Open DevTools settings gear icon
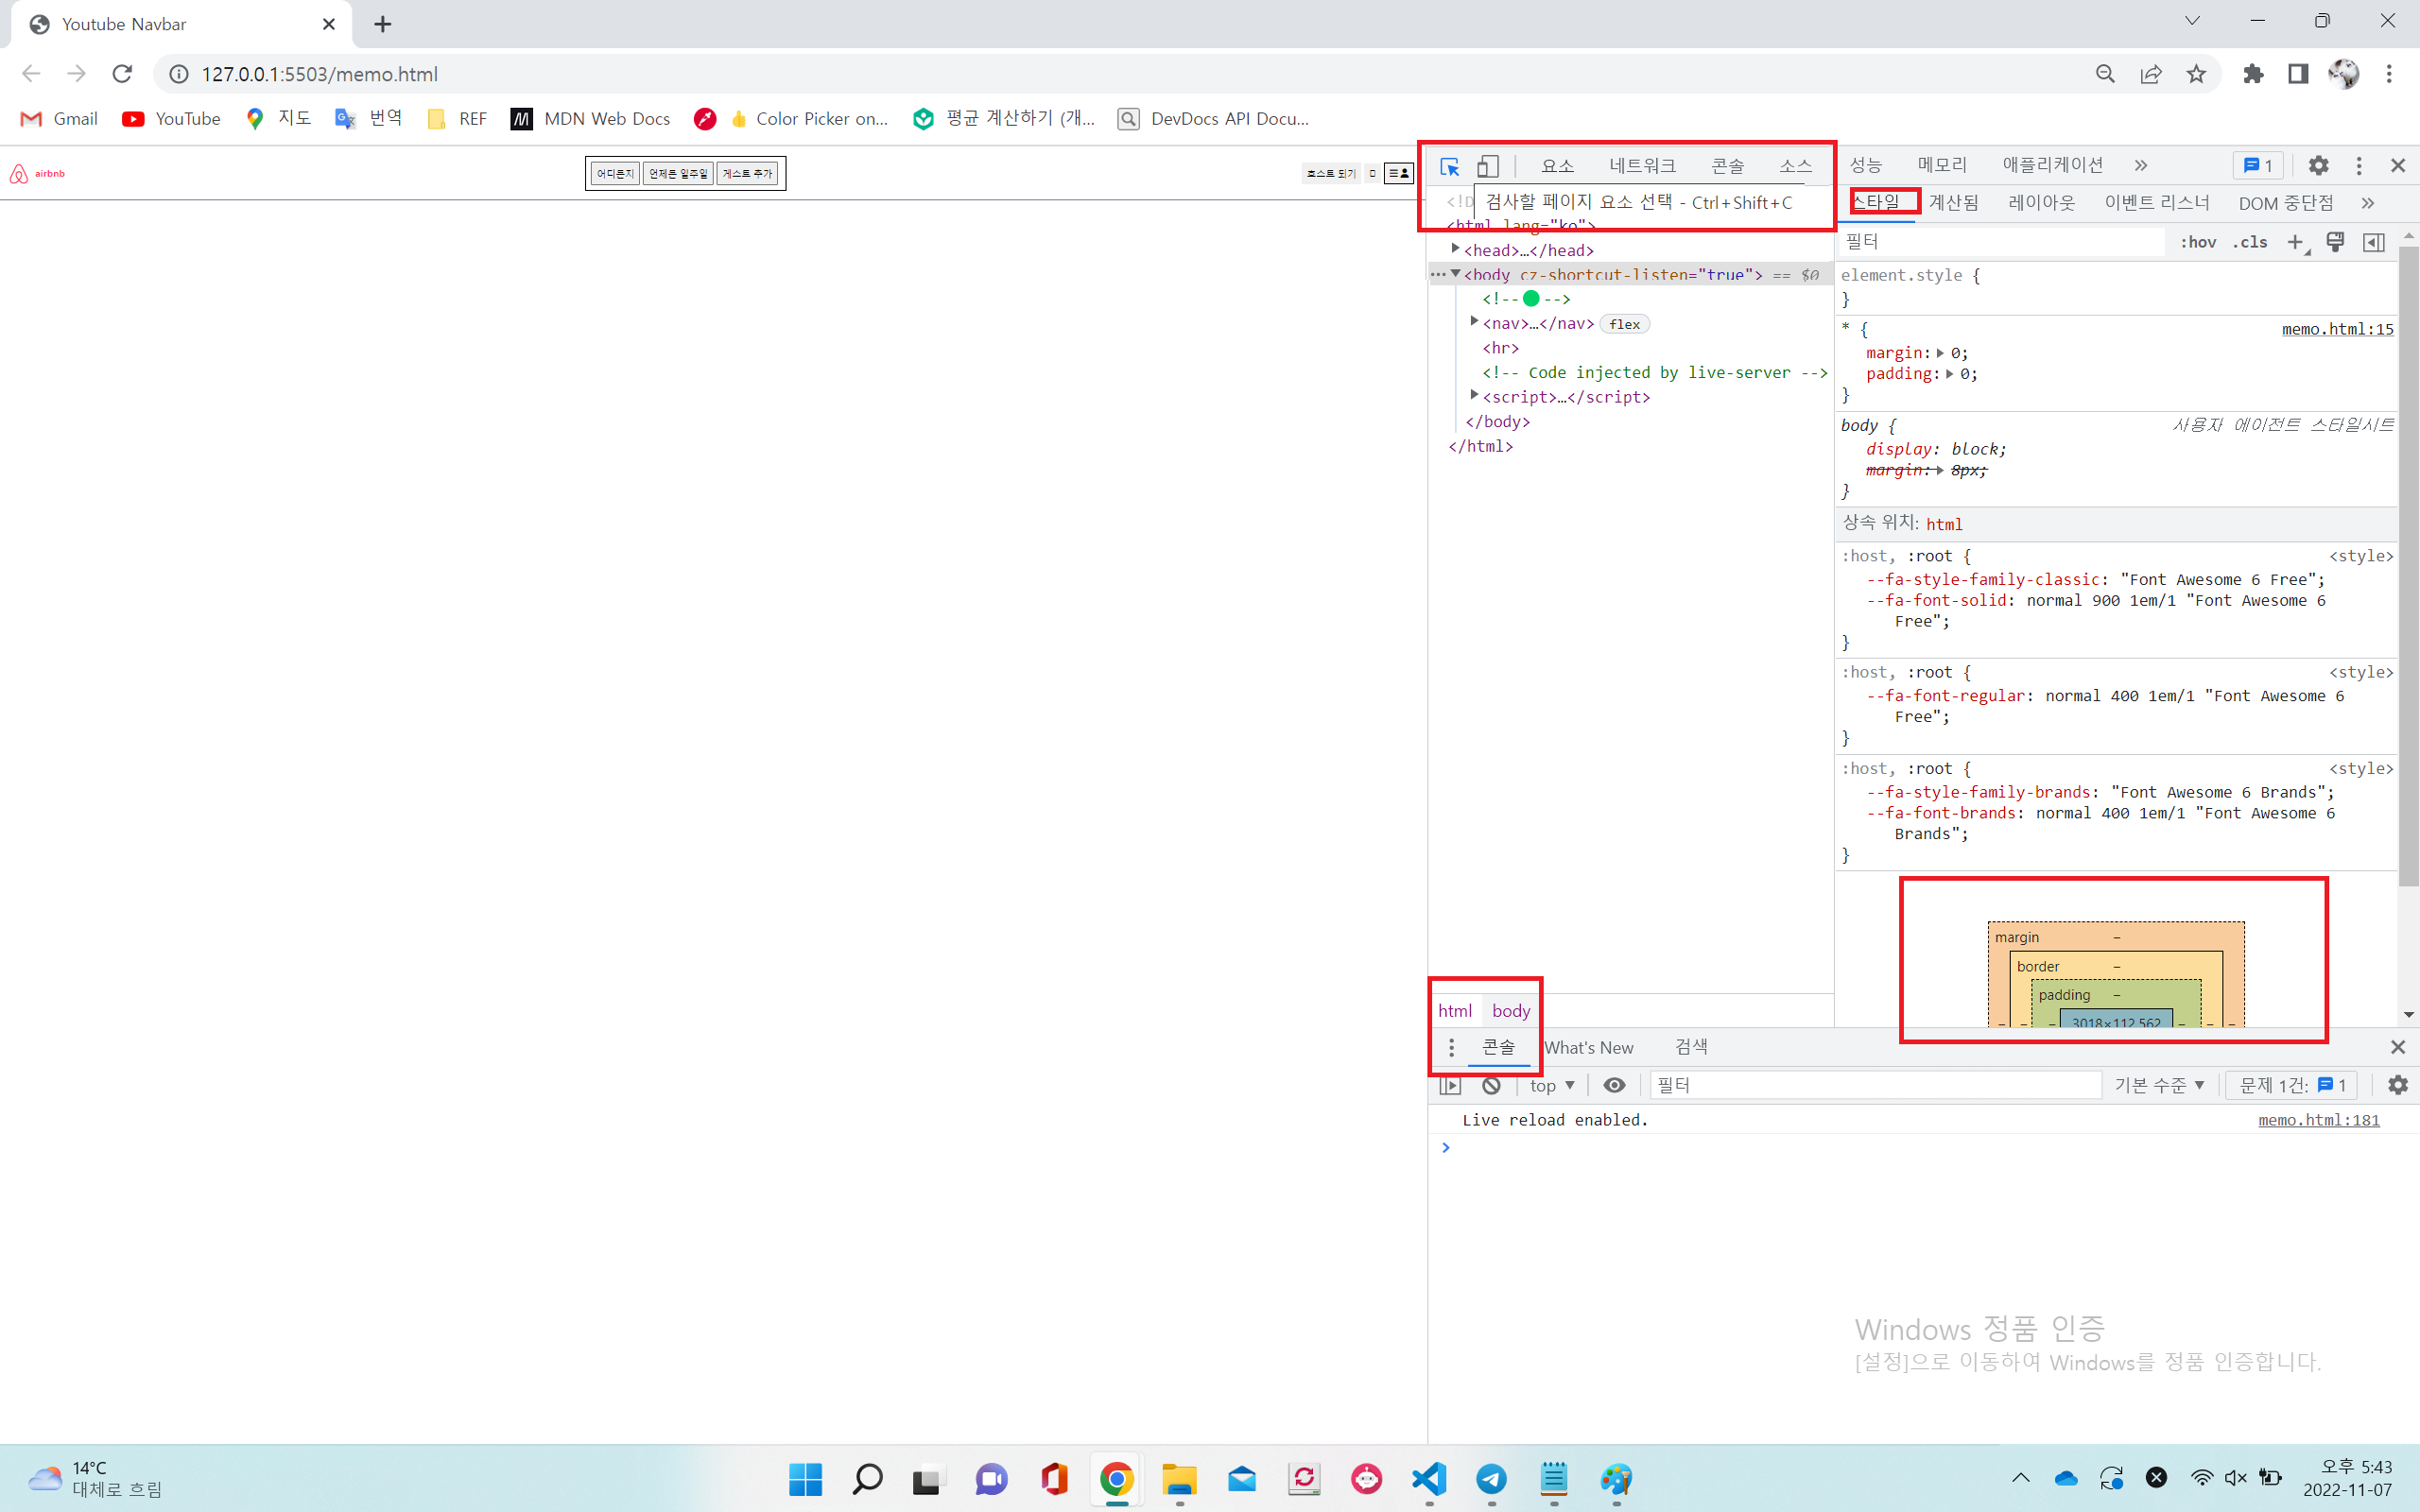 click(x=2318, y=166)
